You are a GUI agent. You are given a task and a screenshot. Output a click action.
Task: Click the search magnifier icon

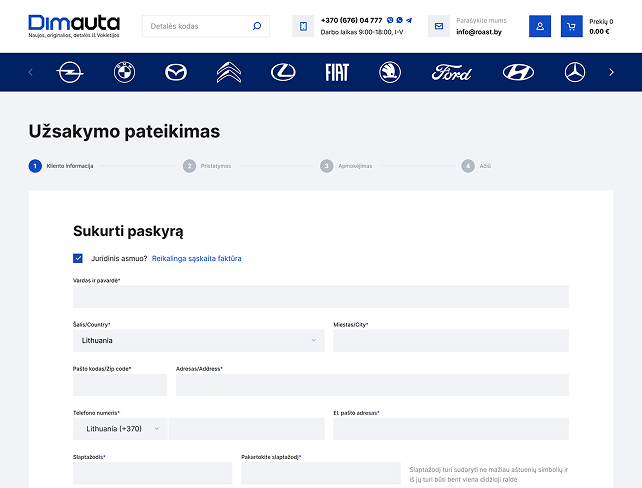[x=257, y=26]
